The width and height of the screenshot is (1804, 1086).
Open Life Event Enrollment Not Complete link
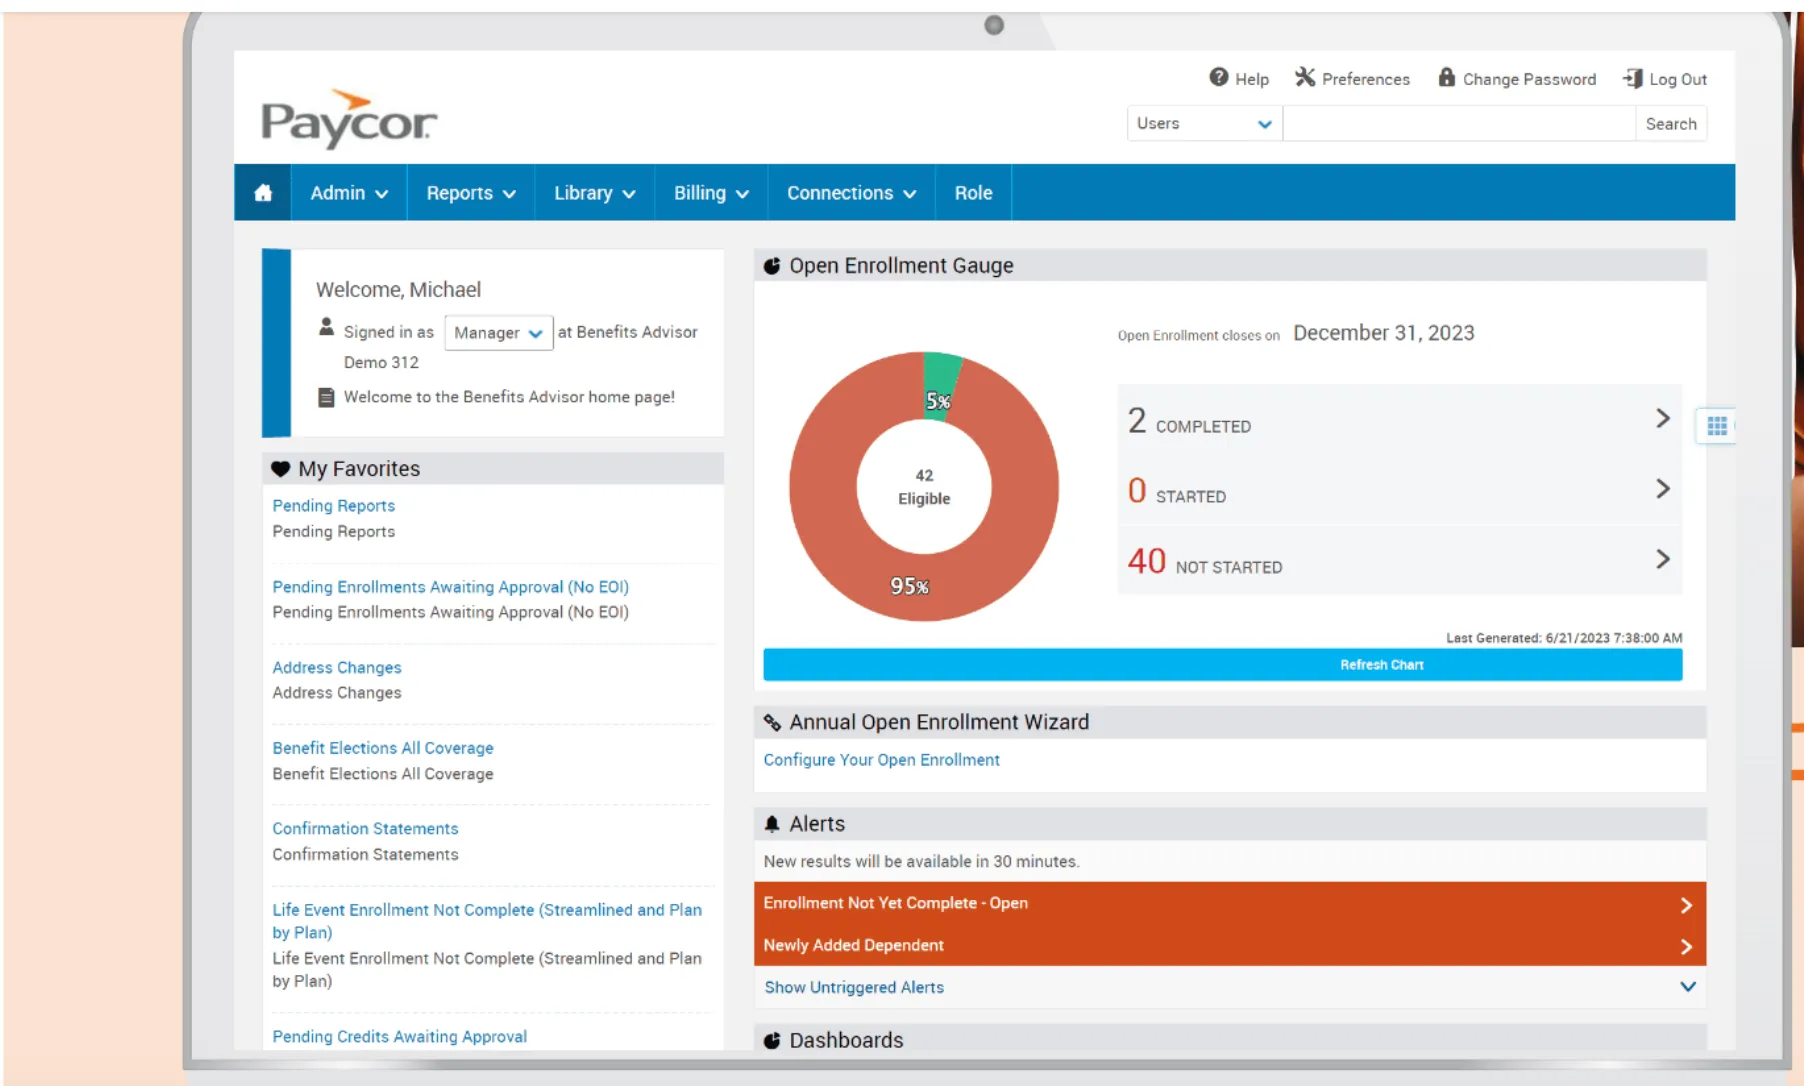coord(486,921)
